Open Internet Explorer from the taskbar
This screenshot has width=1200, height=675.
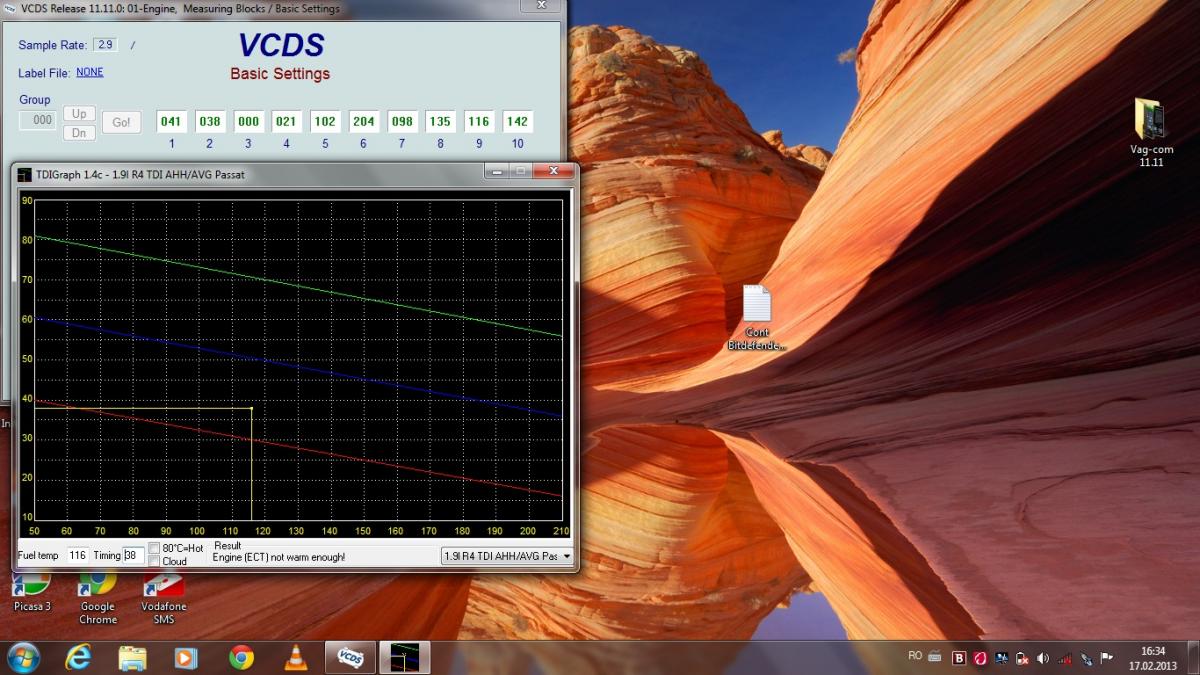coord(78,657)
